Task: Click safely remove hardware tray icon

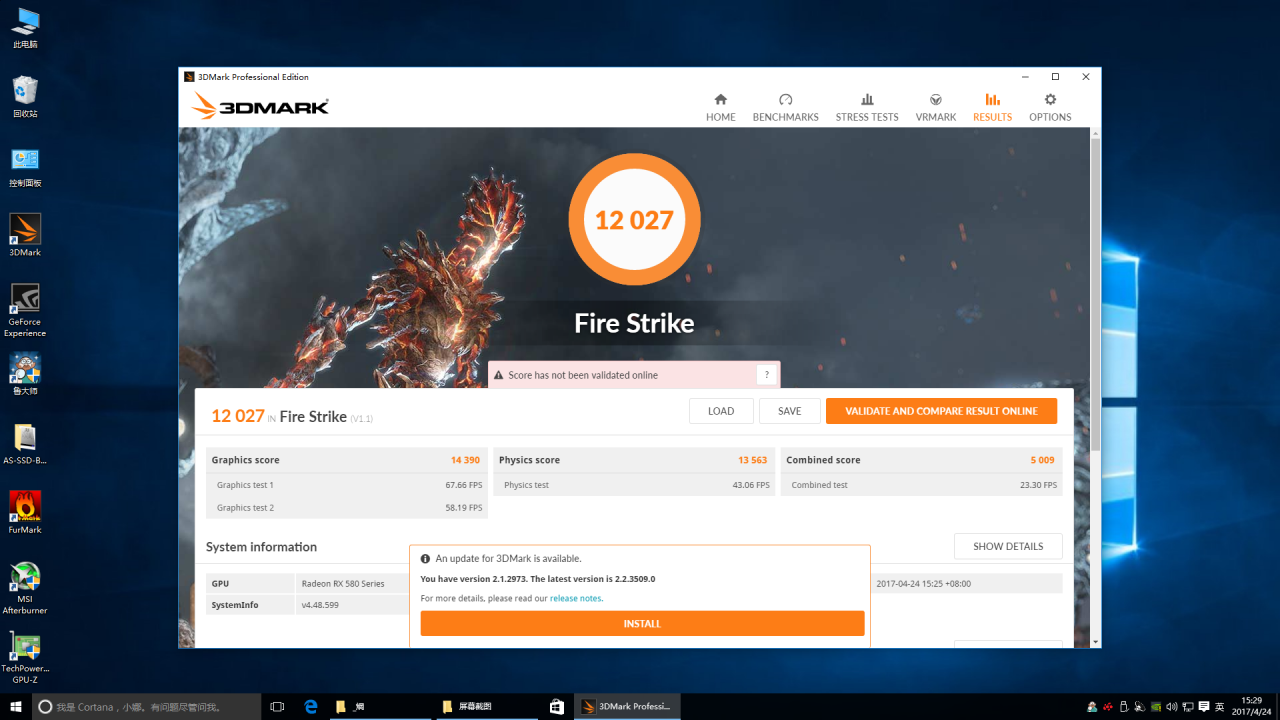Action: pos(1124,707)
